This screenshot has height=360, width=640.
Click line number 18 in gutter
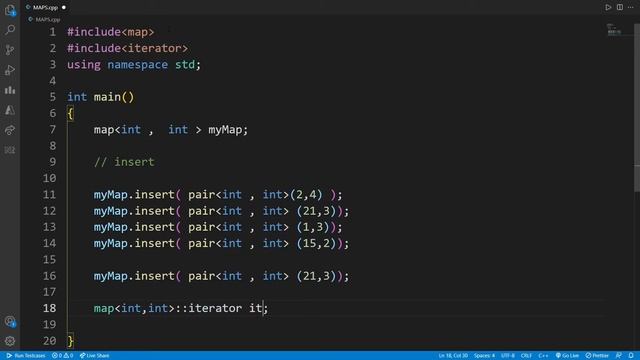click(x=49, y=308)
